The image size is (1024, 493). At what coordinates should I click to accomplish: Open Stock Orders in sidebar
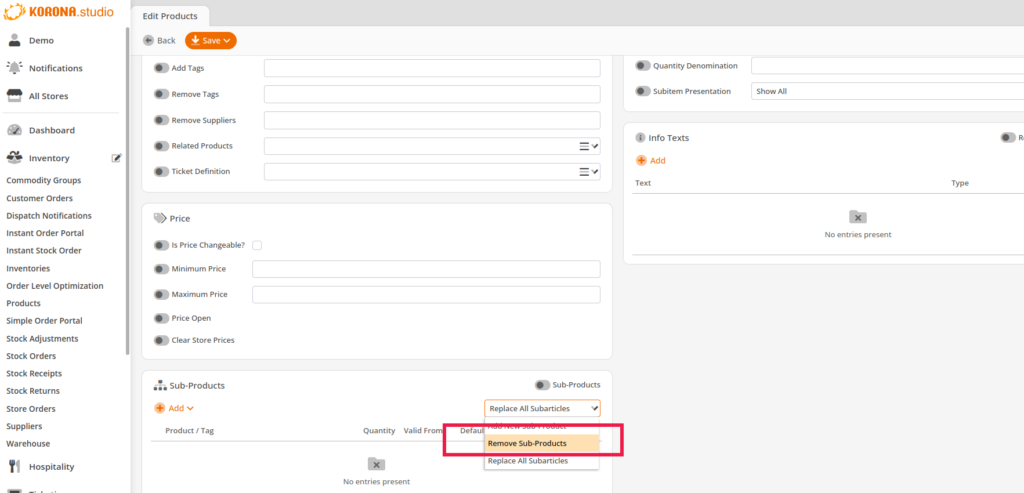(x=31, y=356)
